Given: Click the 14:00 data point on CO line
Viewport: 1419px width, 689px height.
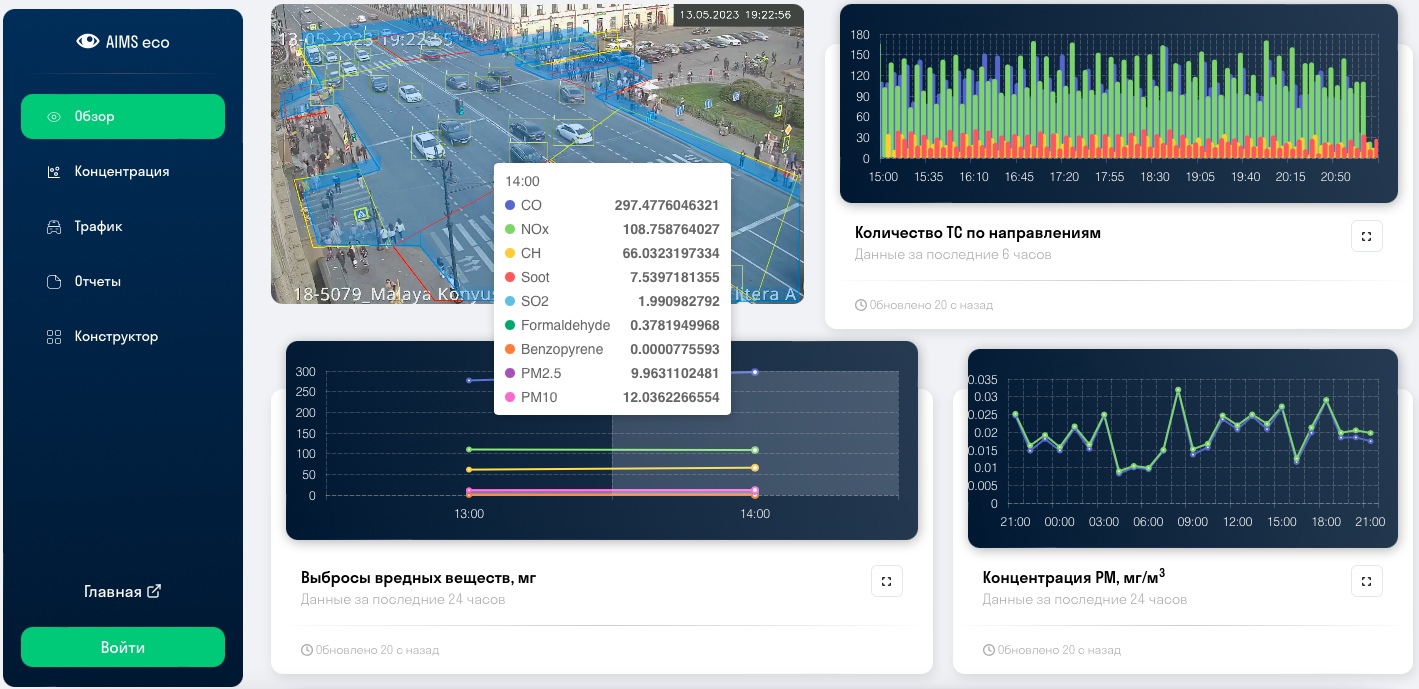Looking at the screenshot, I should [x=755, y=372].
